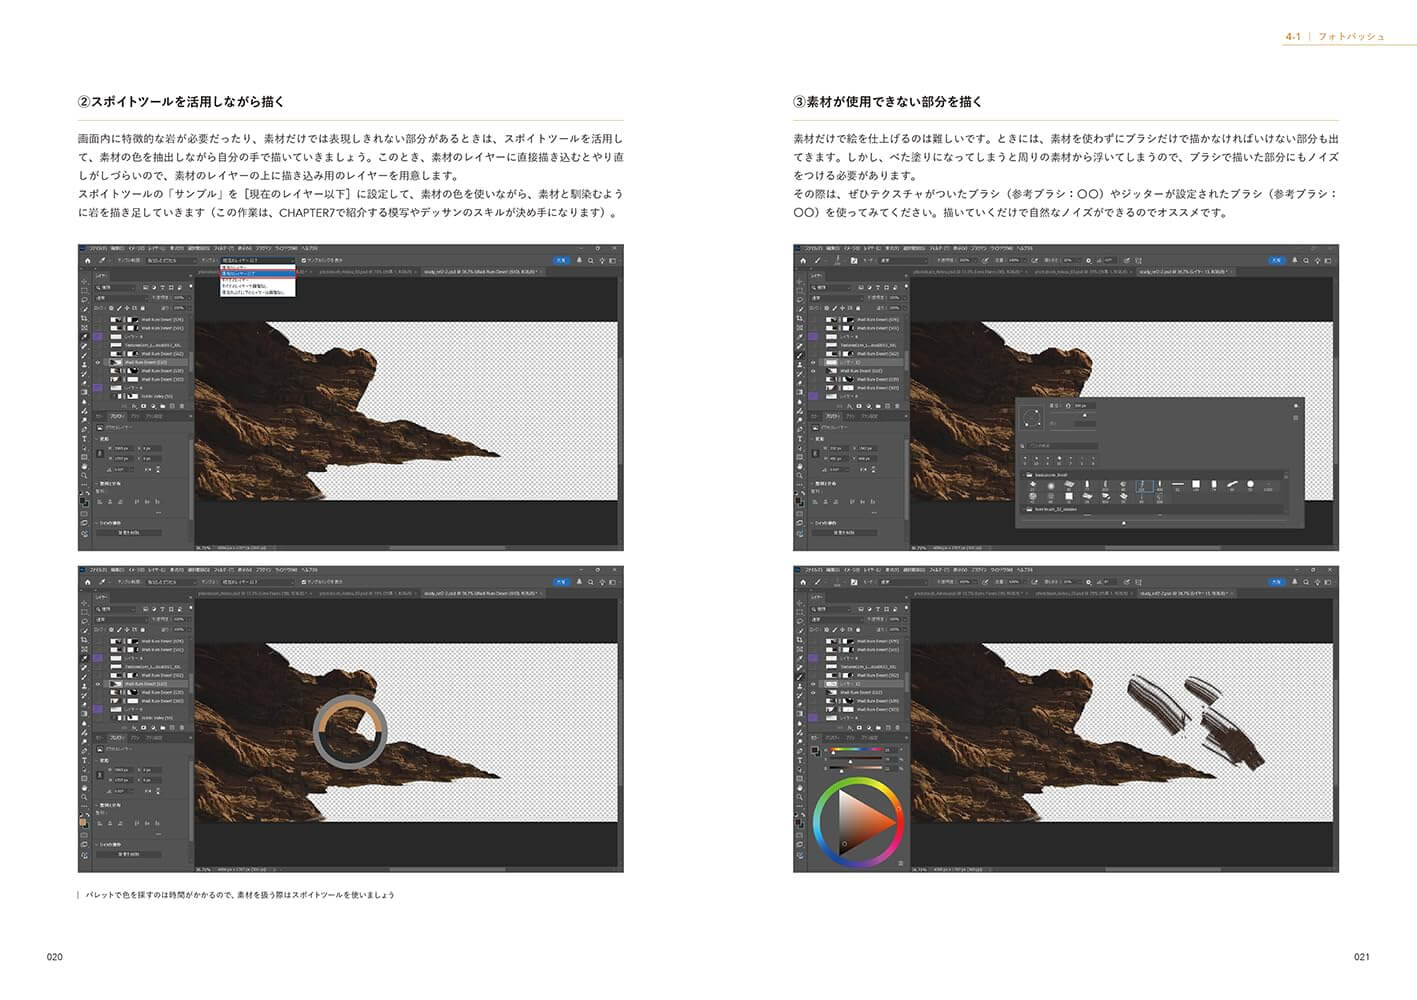Choose the Type tool in top-left screenshot's toolbar
The height and width of the screenshot is (1000, 1417).
pyautogui.click(x=85, y=437)
